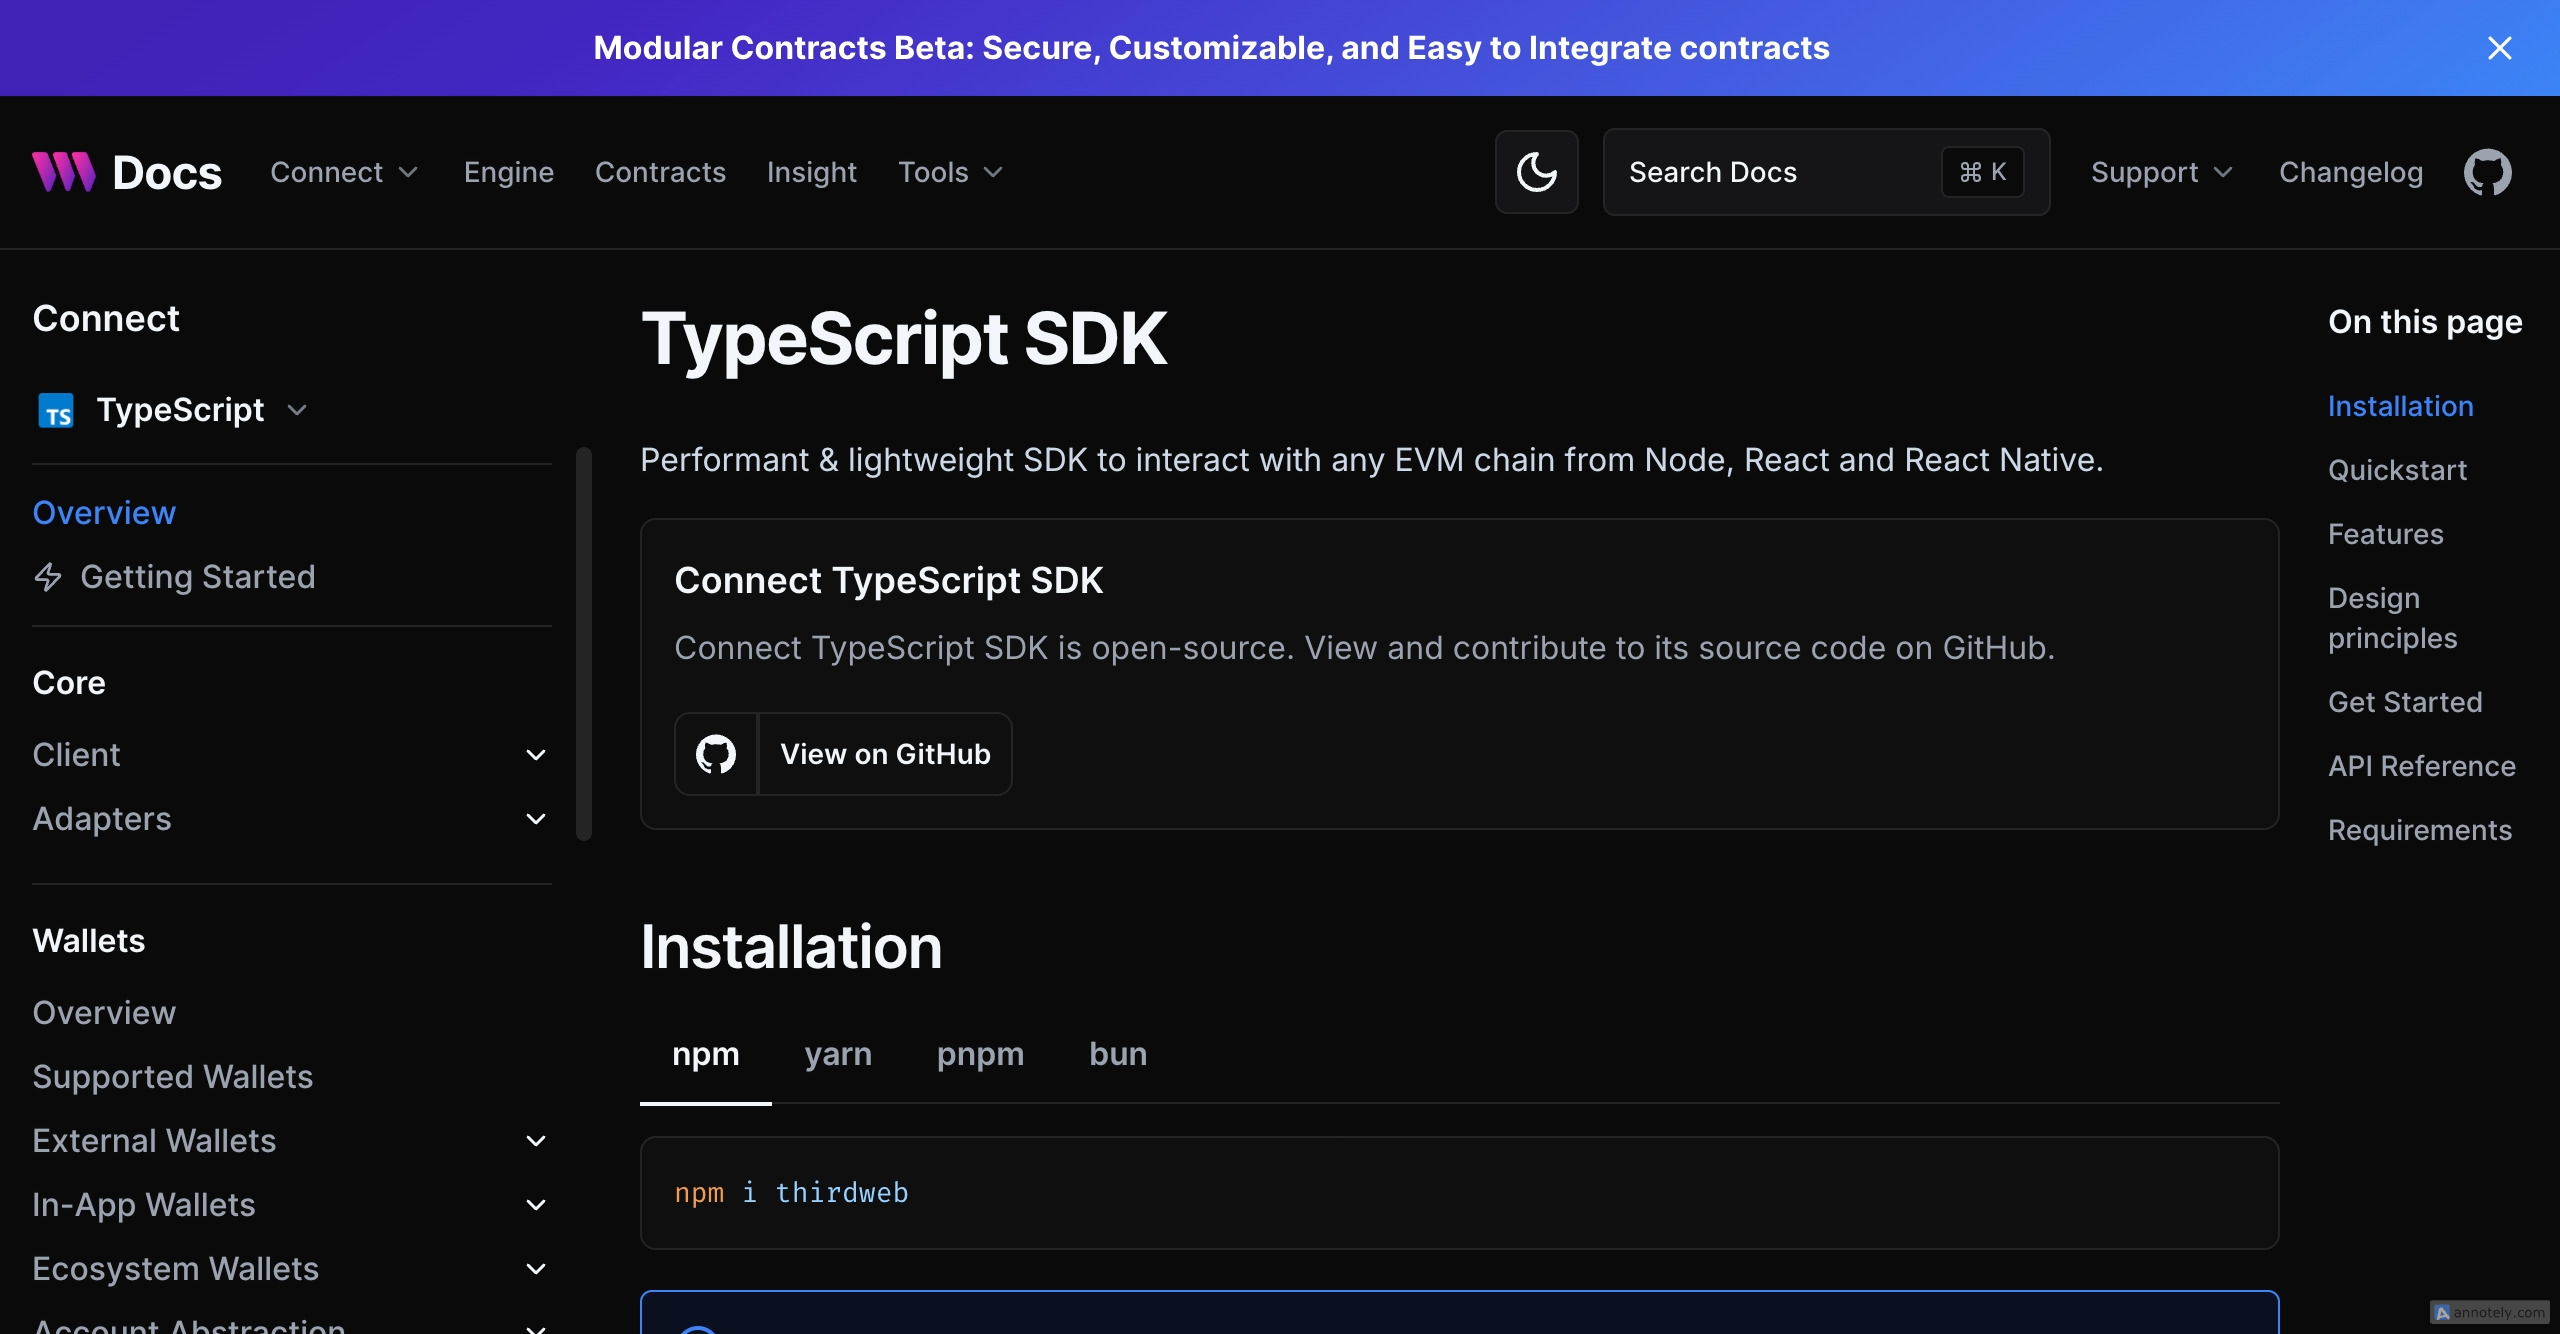Viewport: 2560px width, 1334px height.
Task: Jump to Design principles section
Action: point(2393,618)
